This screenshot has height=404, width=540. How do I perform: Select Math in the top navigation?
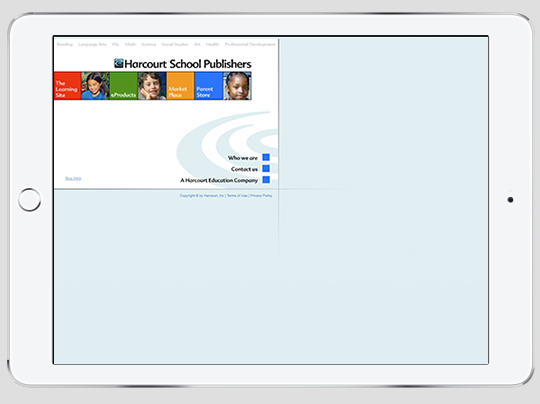click(x=130, y=44)
